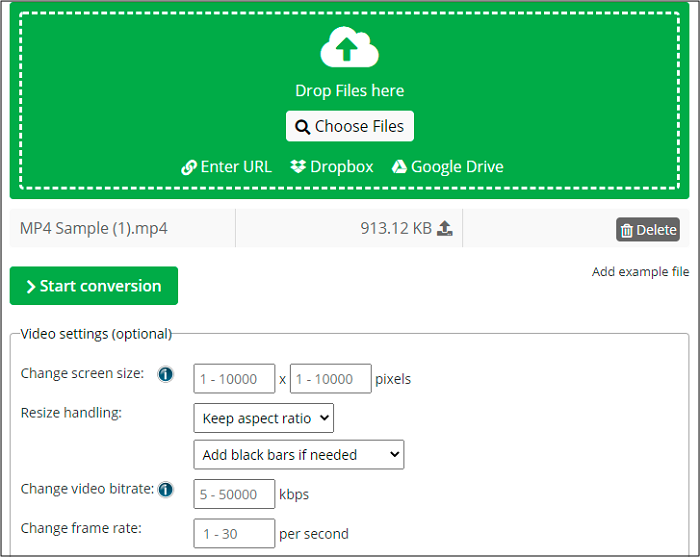Click the info icon next to Change screen size

point(166,374)
